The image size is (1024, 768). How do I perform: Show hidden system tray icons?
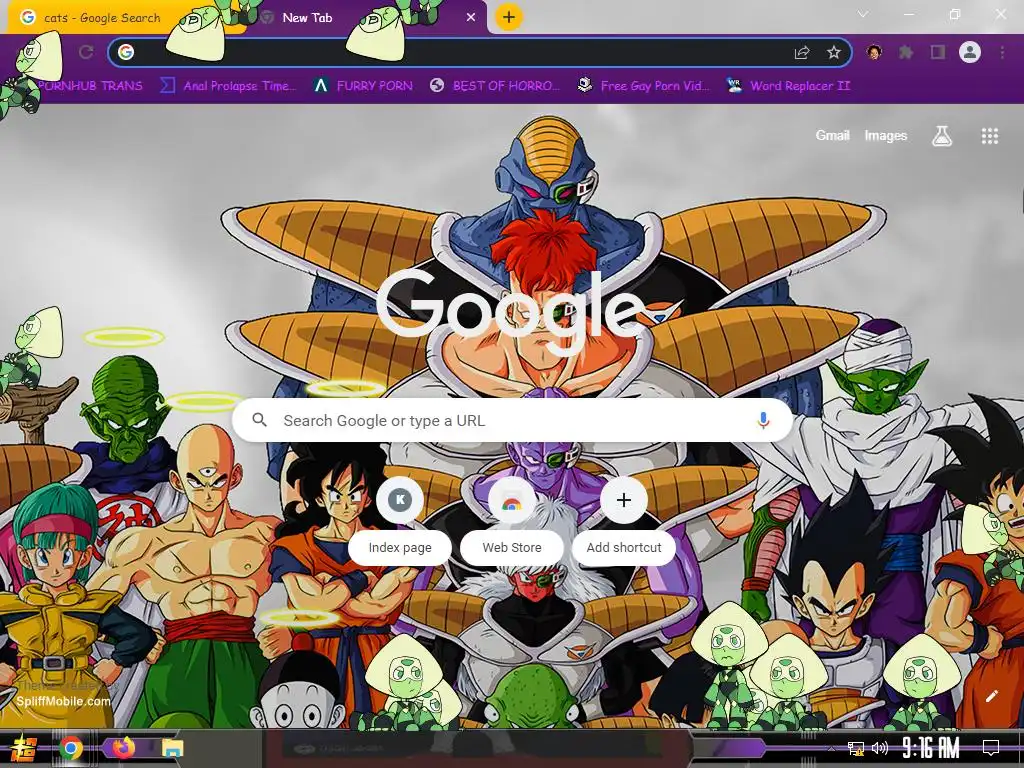point(831,748)
